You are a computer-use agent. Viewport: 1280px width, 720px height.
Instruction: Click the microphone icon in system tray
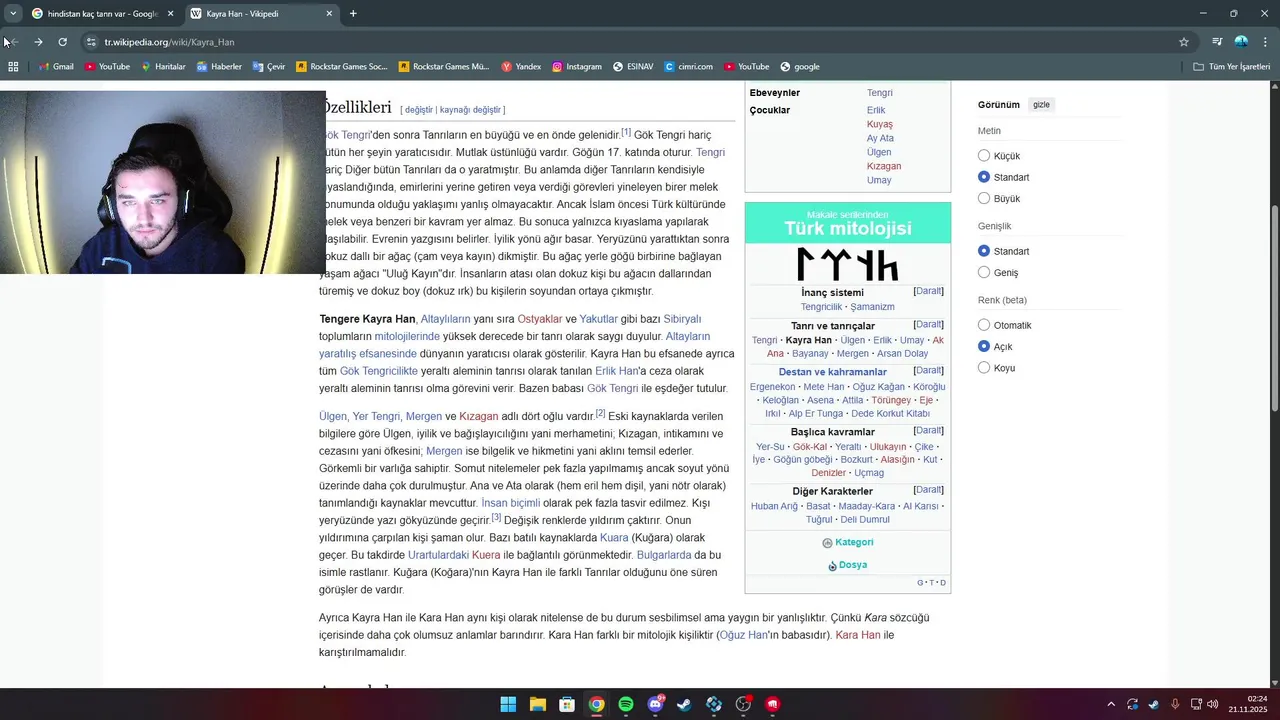1175,704
